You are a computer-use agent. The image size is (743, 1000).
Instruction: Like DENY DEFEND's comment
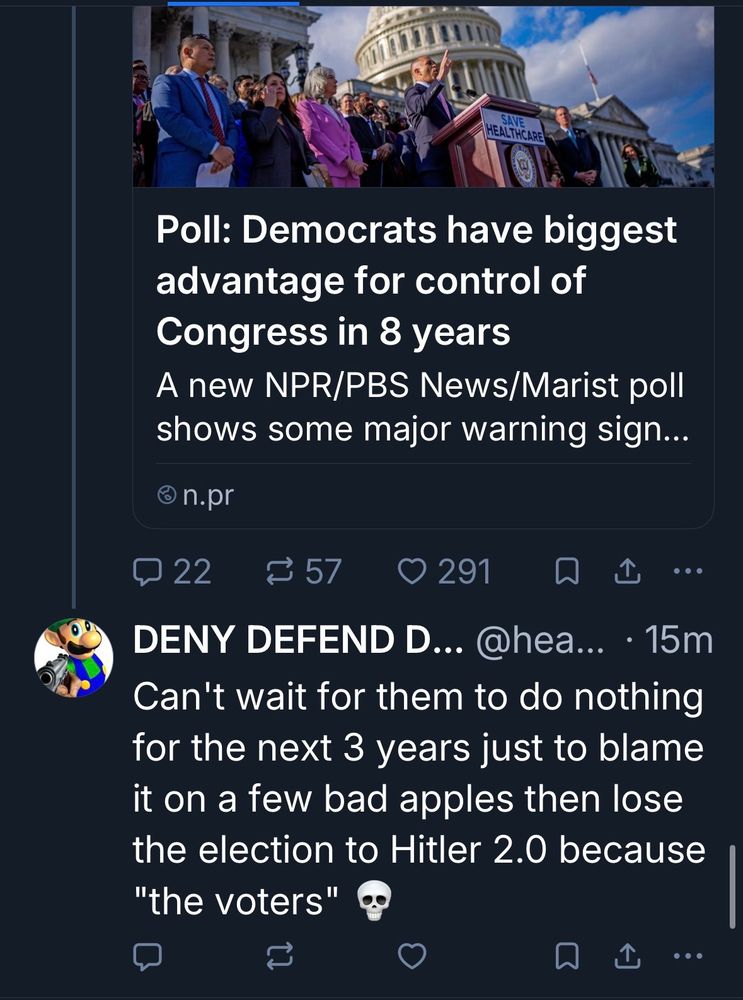tap(412, 957)
